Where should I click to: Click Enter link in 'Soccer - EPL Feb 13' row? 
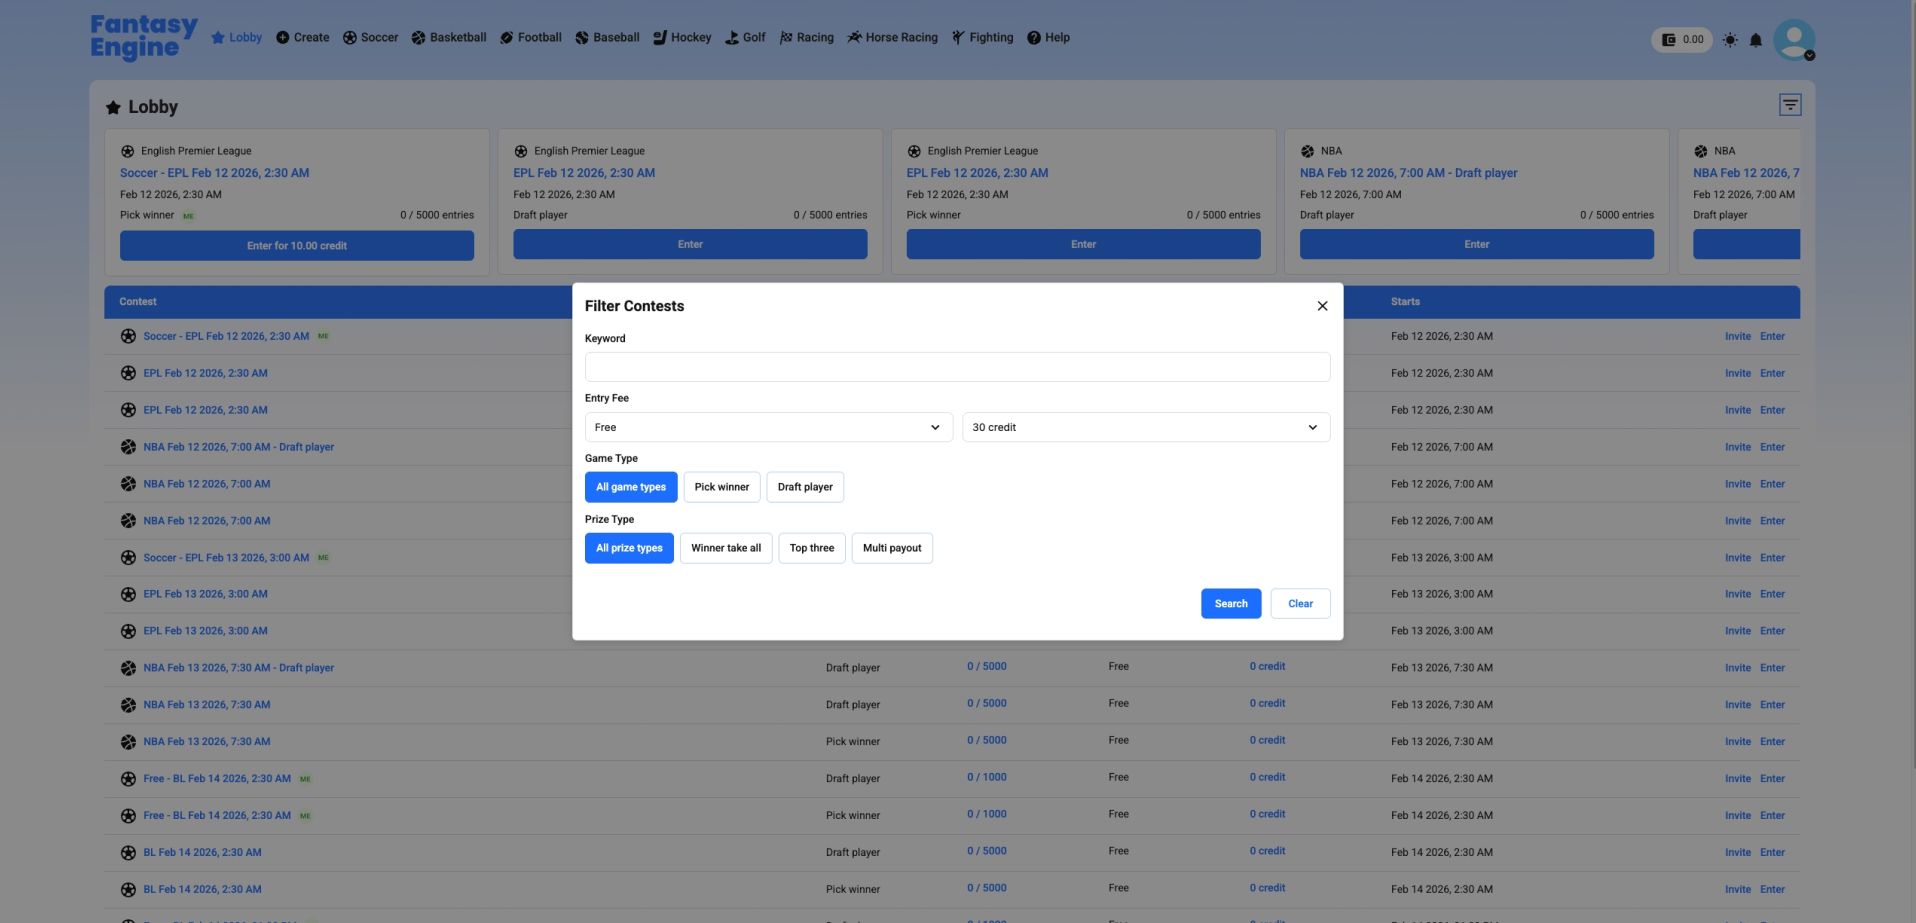pyautogui.click(x=1772, y=558)
